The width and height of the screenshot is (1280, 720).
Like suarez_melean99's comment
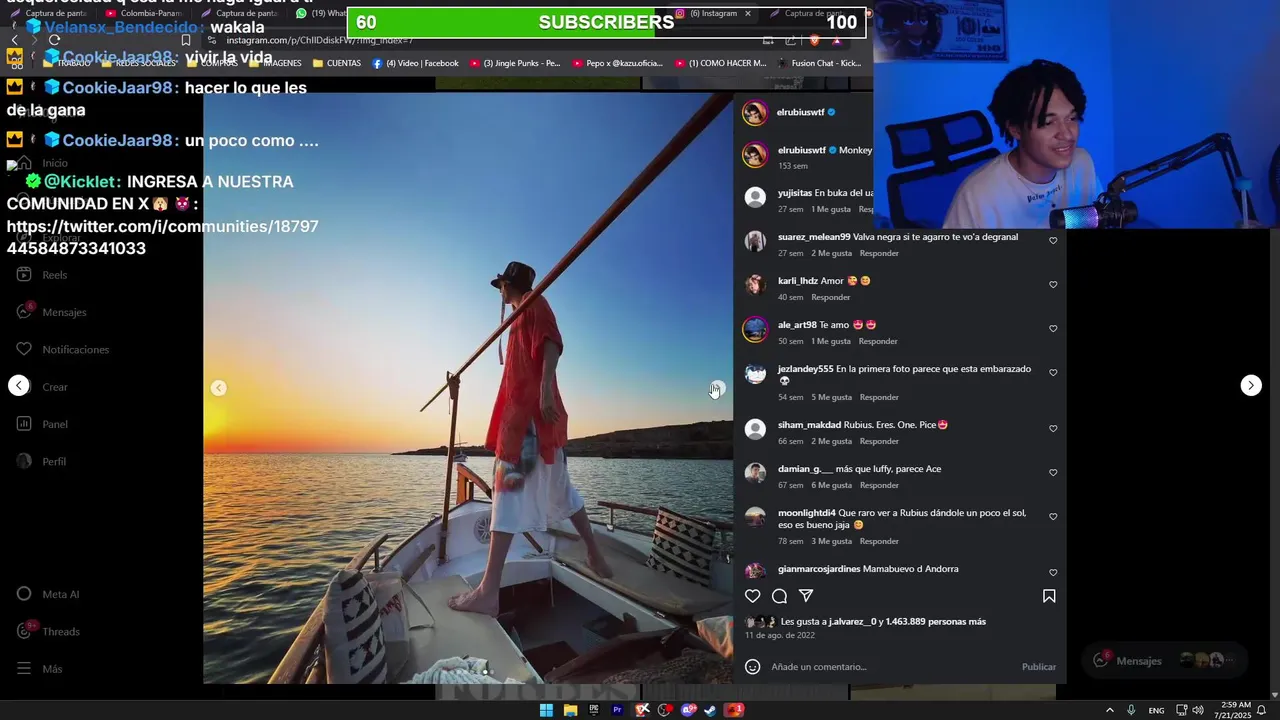tap(1053, 240)
